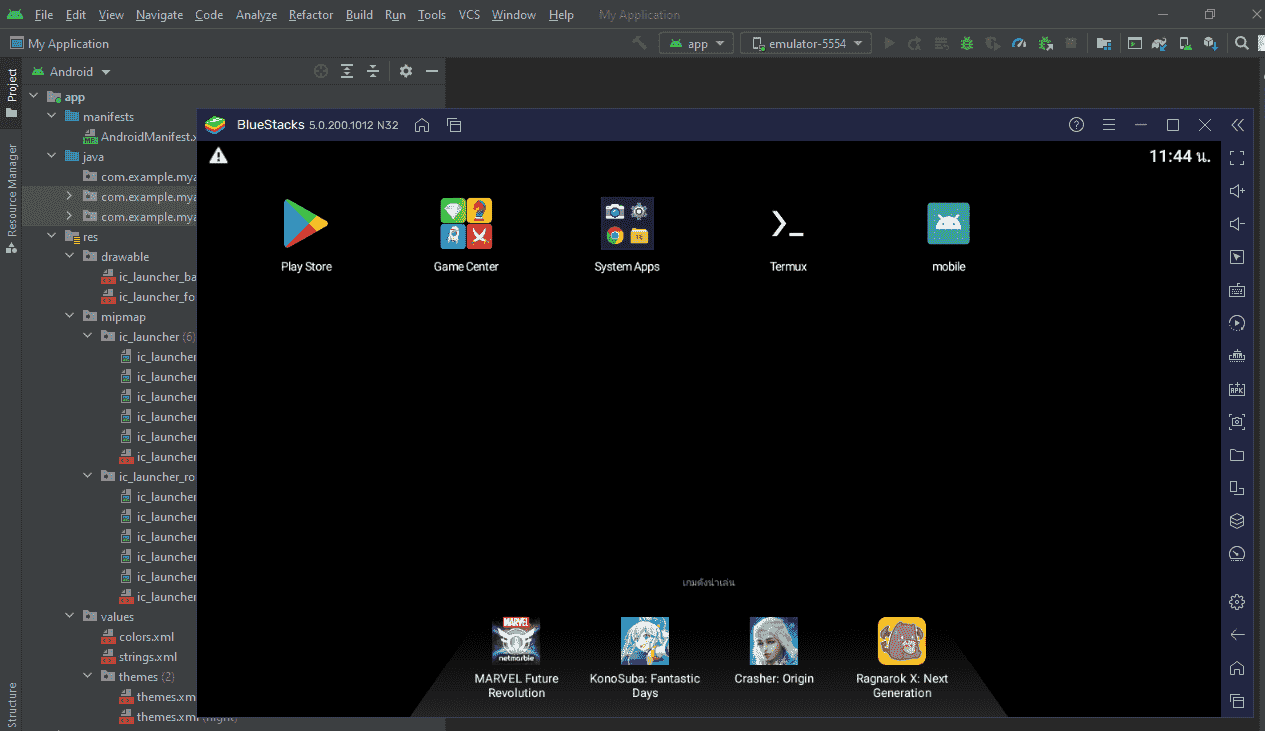
Task: Click the Profile app speedometer icon
Action: point(1019,43)
